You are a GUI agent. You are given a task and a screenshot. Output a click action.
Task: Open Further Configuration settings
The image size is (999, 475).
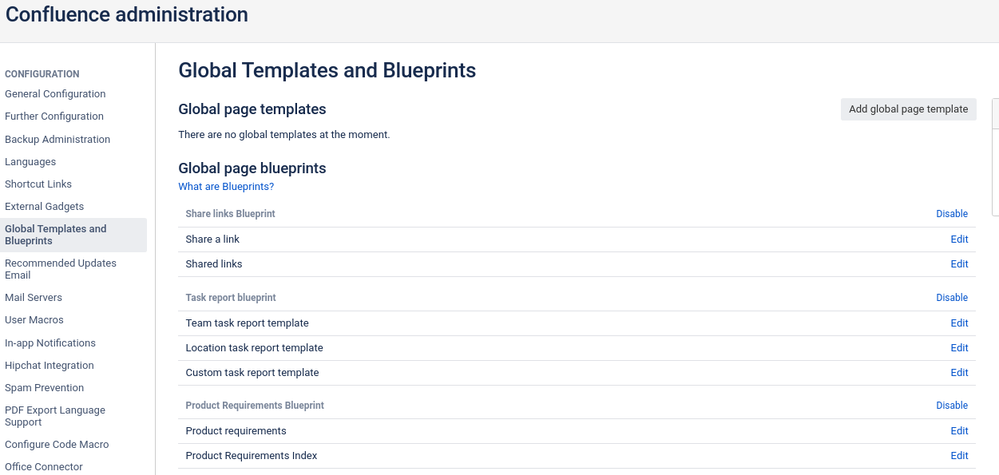click(x=54, y=116)
